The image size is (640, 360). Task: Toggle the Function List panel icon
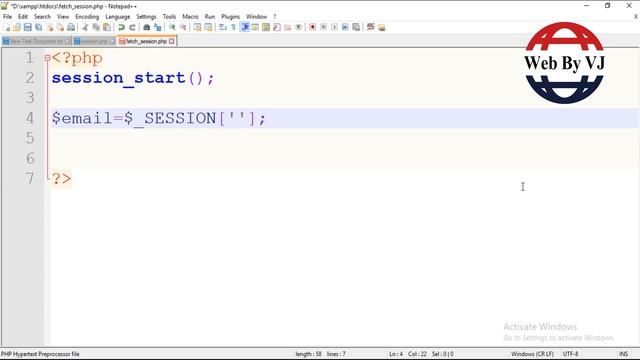tap(277, 27)
